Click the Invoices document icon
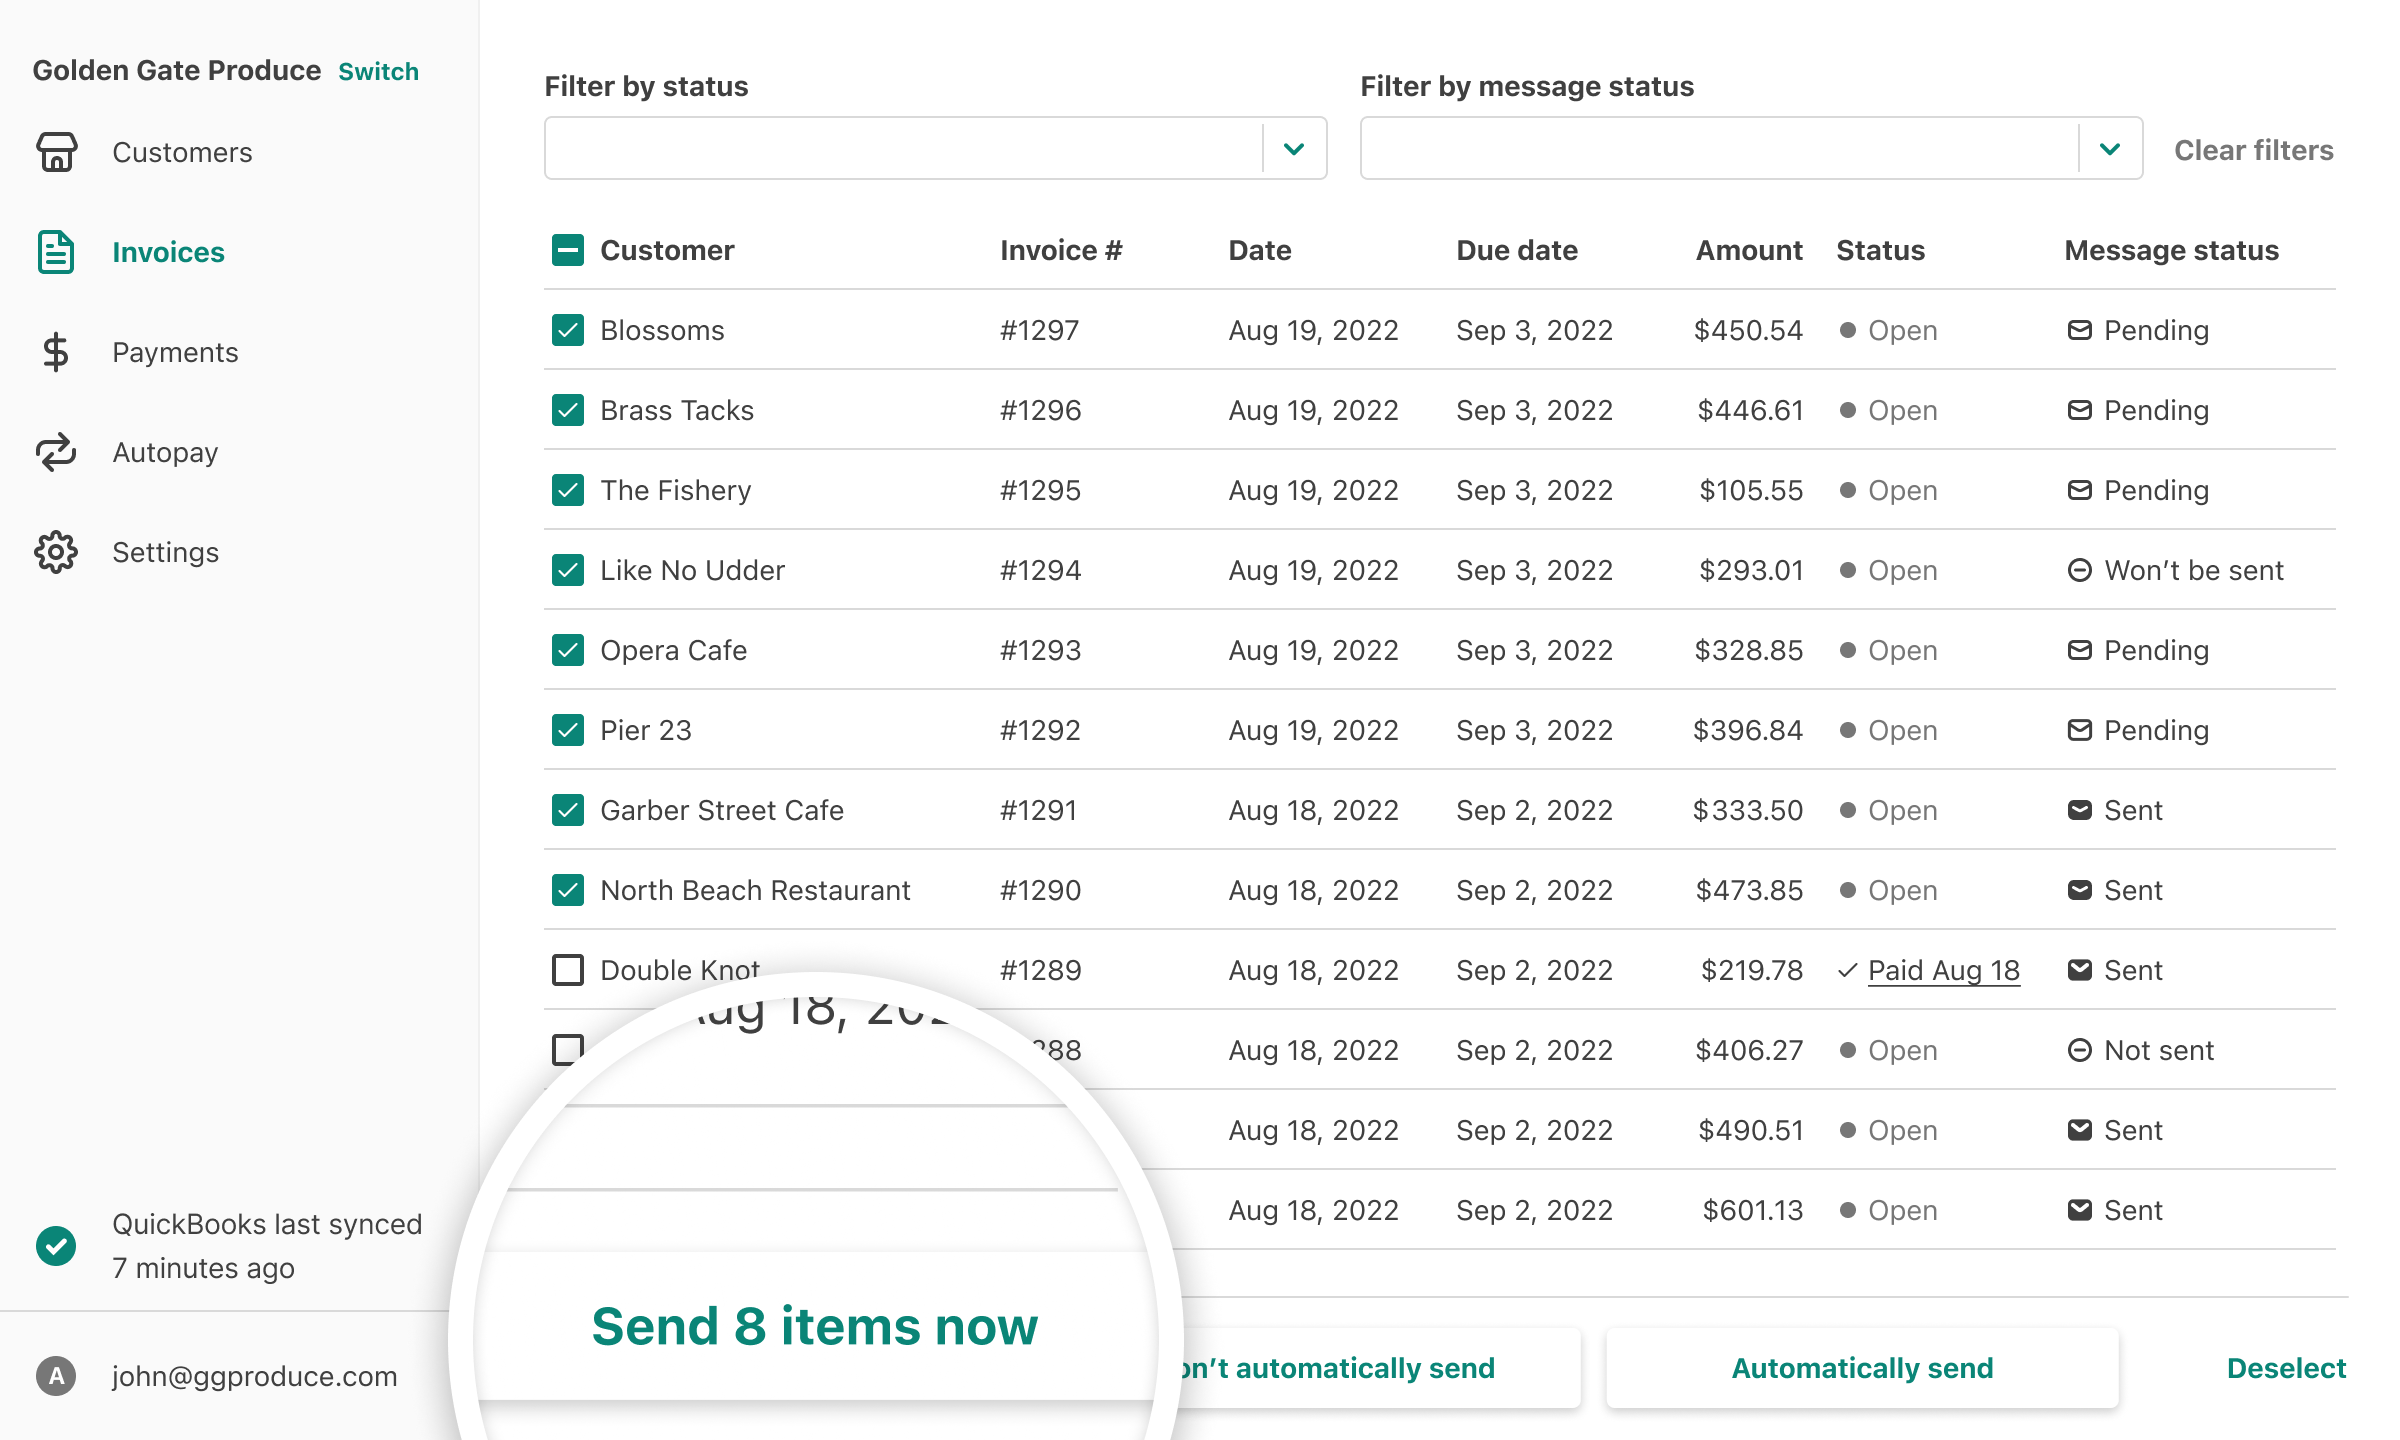Viewport: 2400px width, 1440px height. coord(57,252)
